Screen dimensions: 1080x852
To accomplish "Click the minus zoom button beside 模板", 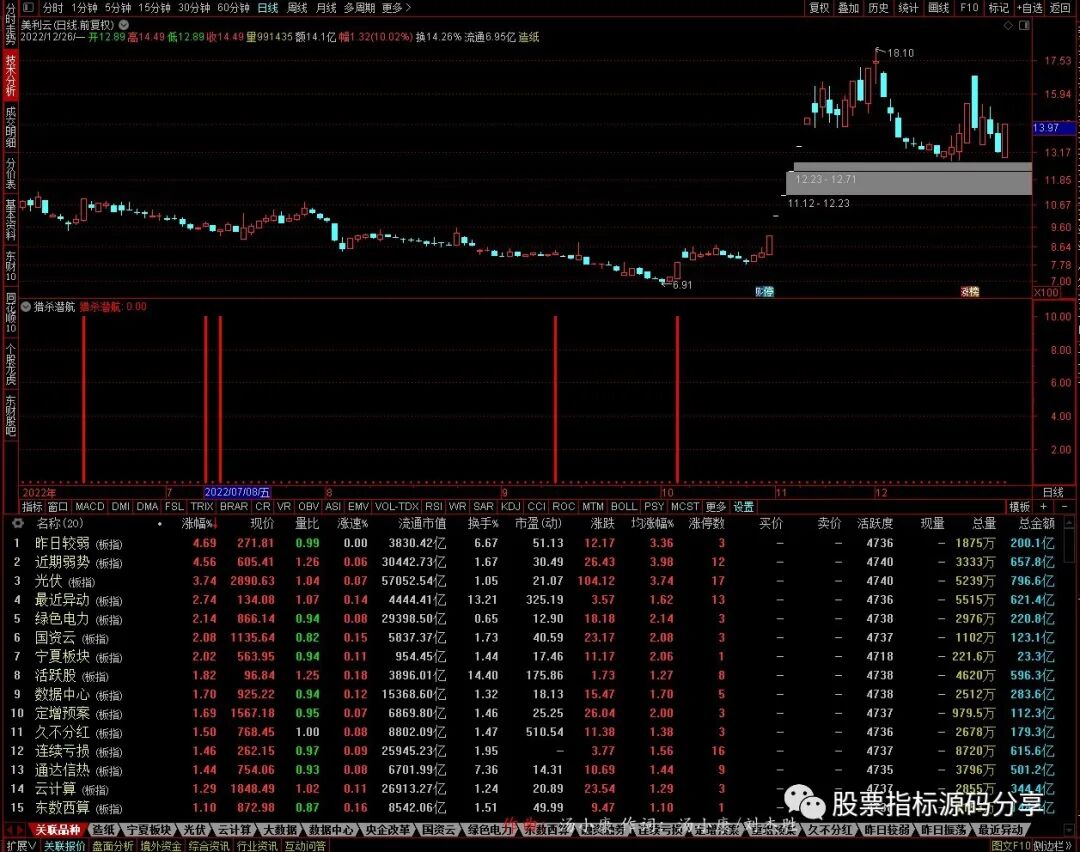I will [x=1063, y=507].
